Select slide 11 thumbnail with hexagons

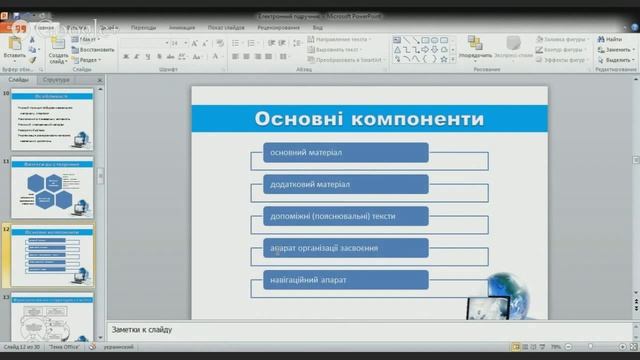pos(52,188)
